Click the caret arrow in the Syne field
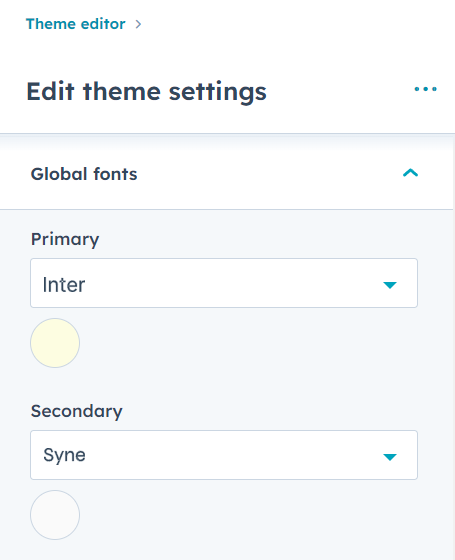 click(390, 457)
